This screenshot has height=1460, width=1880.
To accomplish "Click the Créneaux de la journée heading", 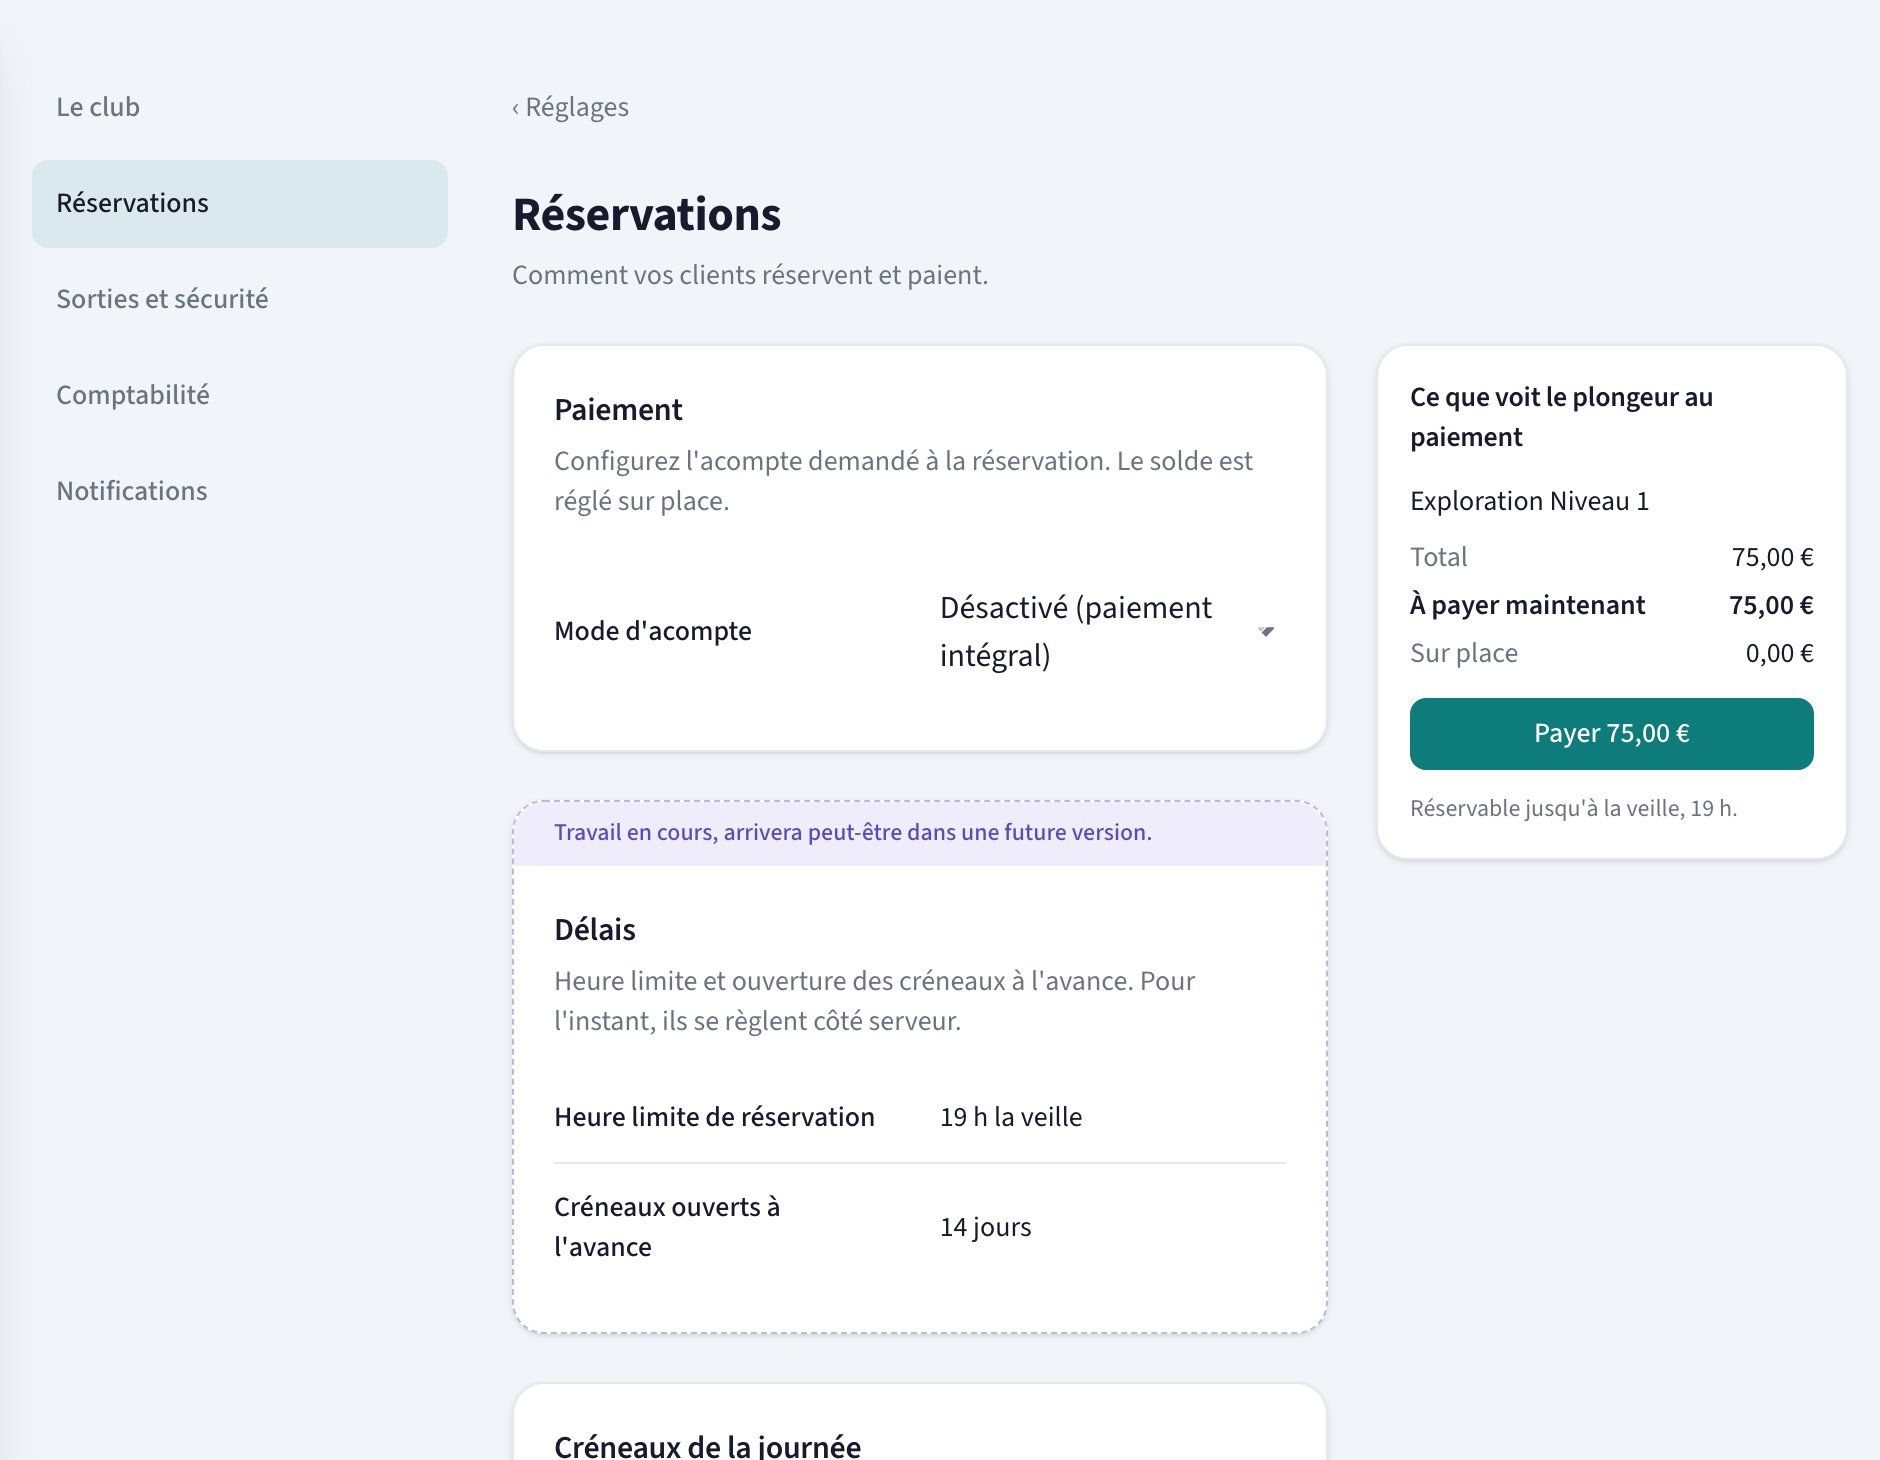I will 707,1446.
